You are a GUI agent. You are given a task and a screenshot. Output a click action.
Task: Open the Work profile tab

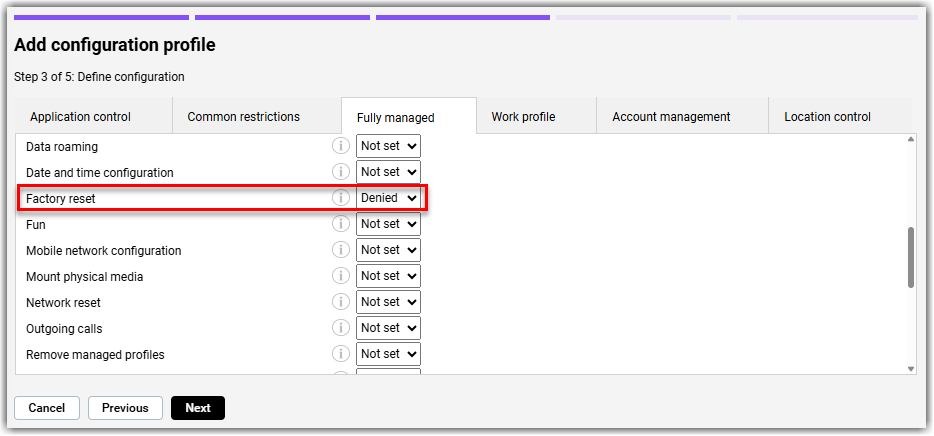coord(523,117)
